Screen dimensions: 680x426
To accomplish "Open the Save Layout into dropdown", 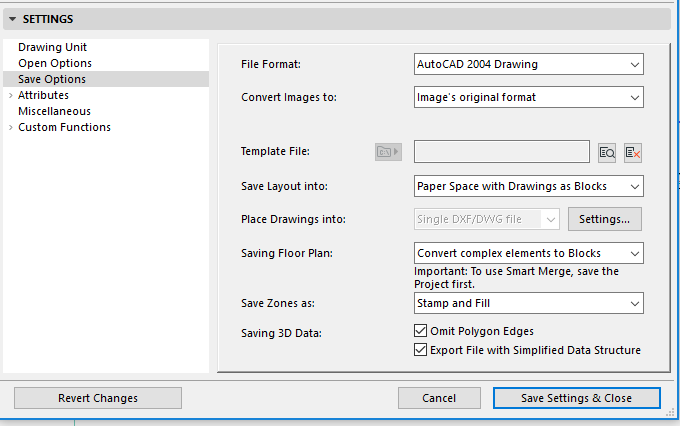I will point(528,186).
